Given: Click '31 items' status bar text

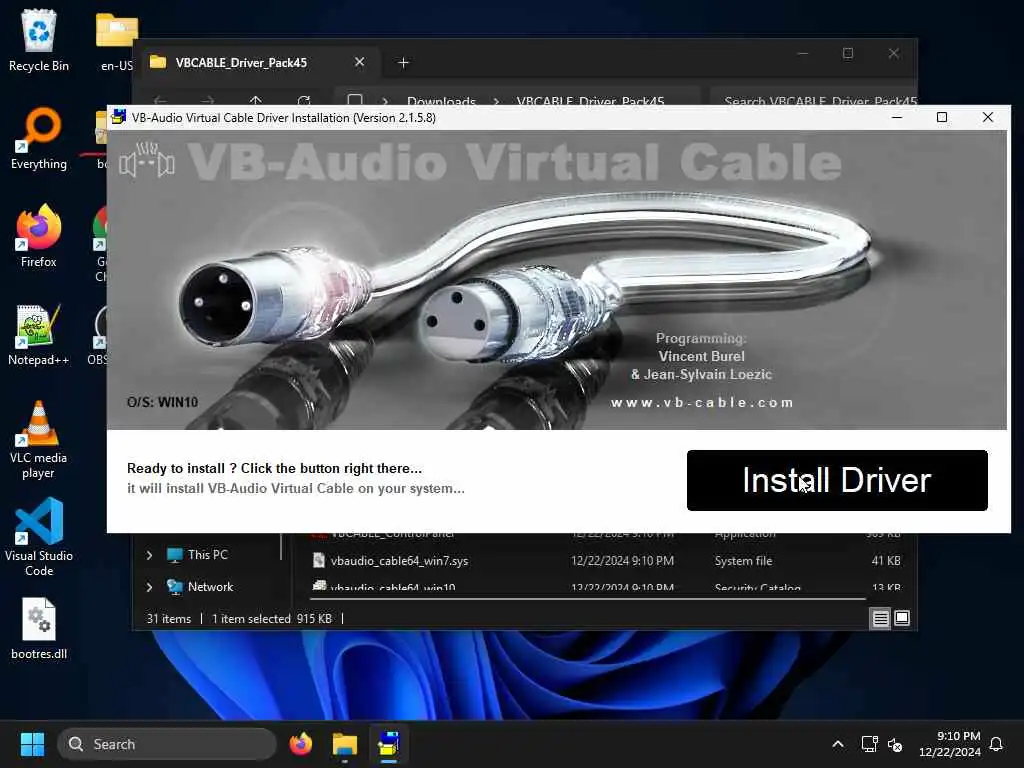Looking at the screenshot, I should click(168, 618).
